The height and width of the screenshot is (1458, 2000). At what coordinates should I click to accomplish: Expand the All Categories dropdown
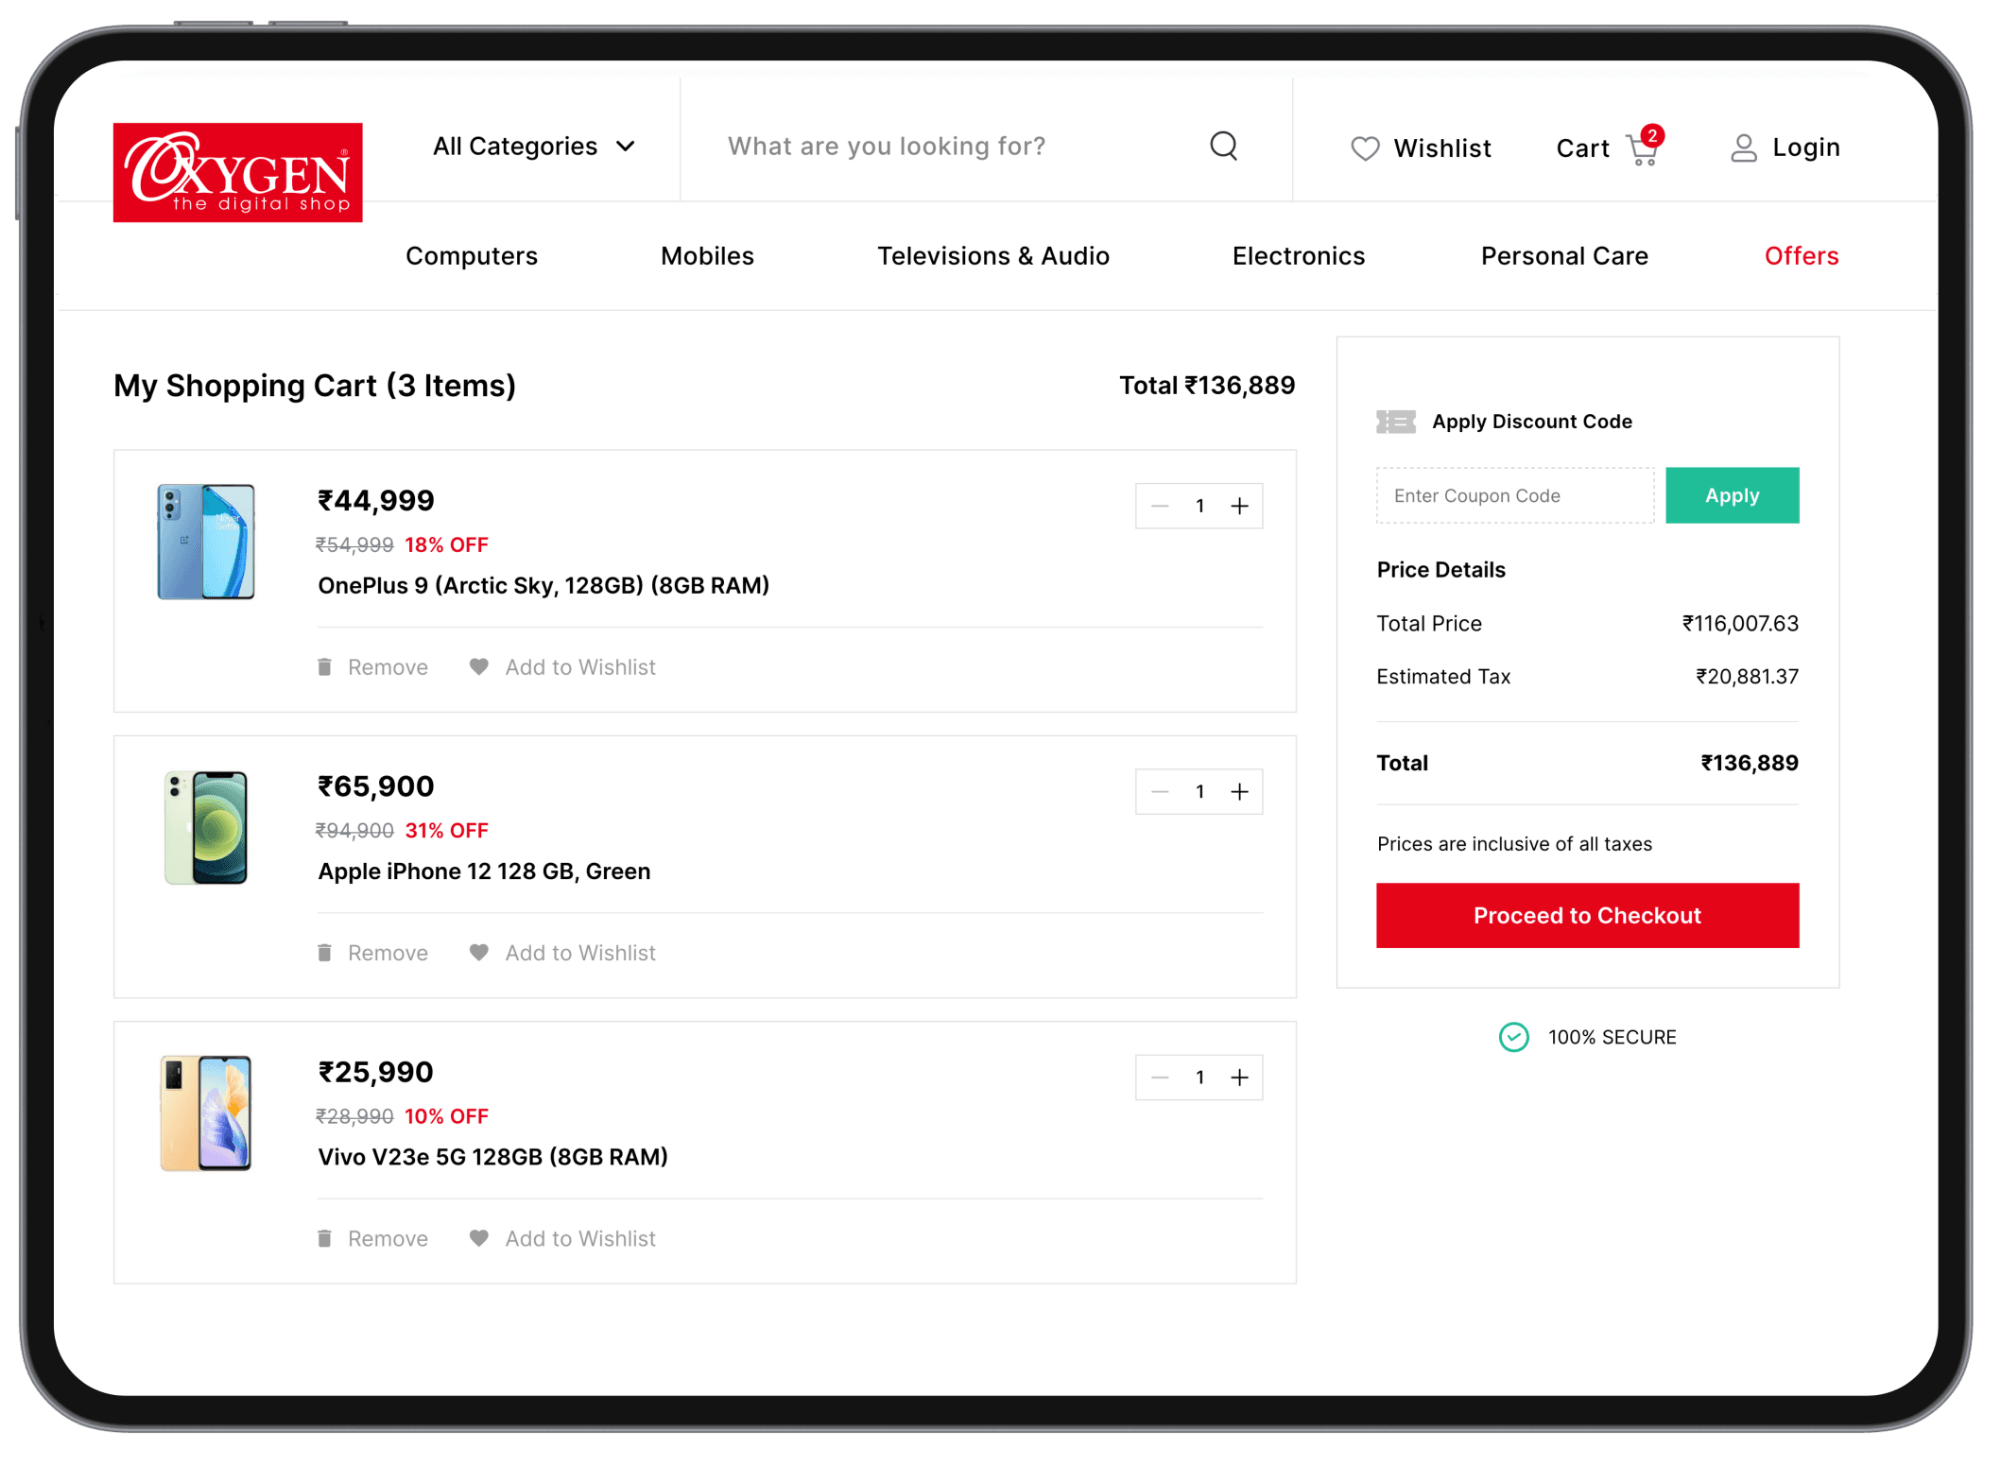click(534, 146)
